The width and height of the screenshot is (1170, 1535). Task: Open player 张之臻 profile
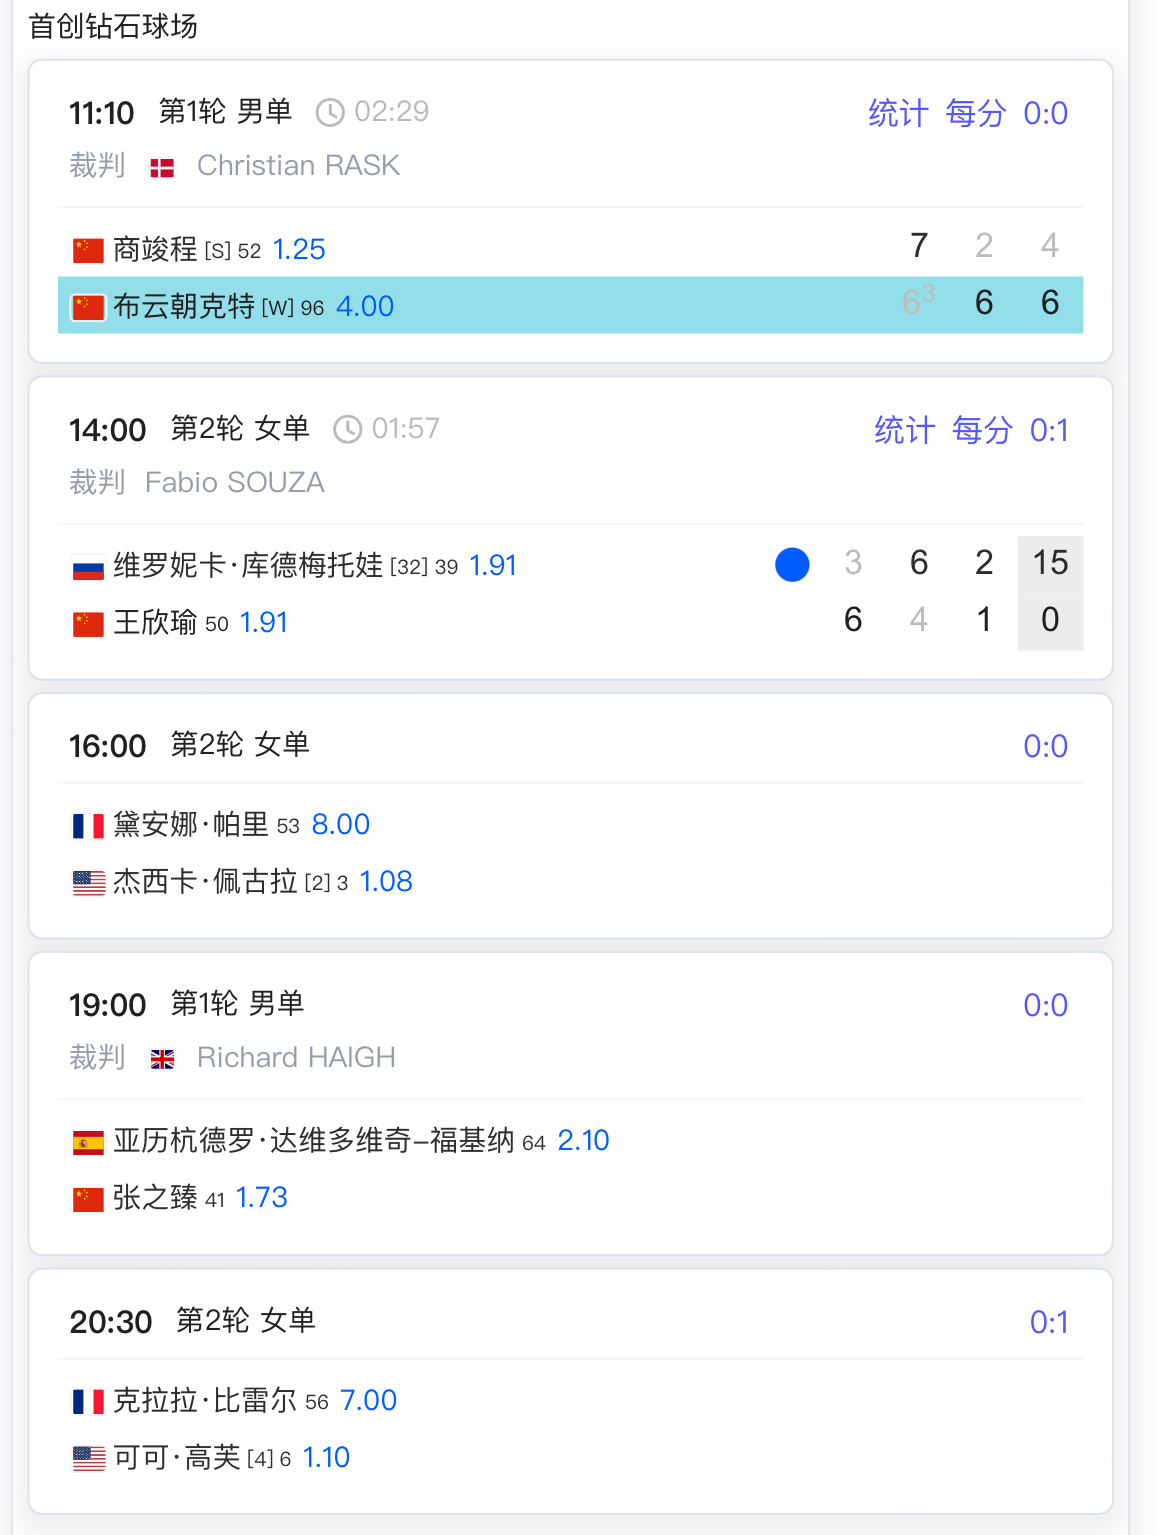pyautogui.click(x=155, y=1197)
